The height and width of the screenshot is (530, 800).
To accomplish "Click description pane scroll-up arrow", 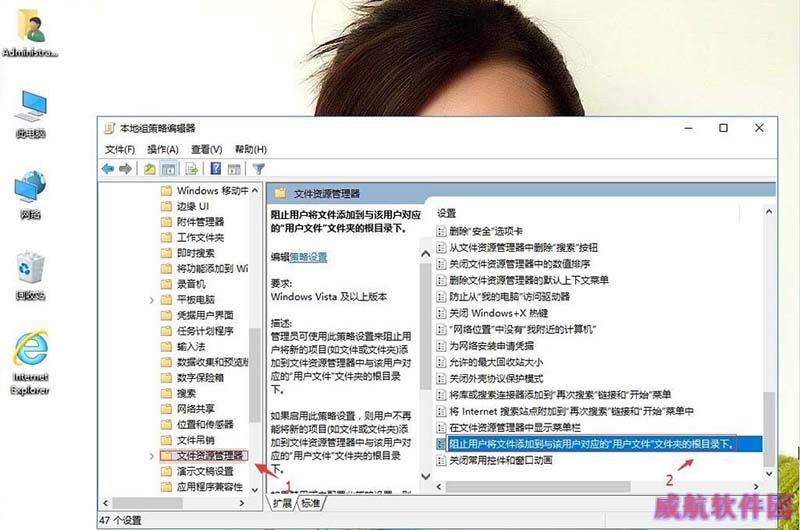I will click(x=426, y=254).
